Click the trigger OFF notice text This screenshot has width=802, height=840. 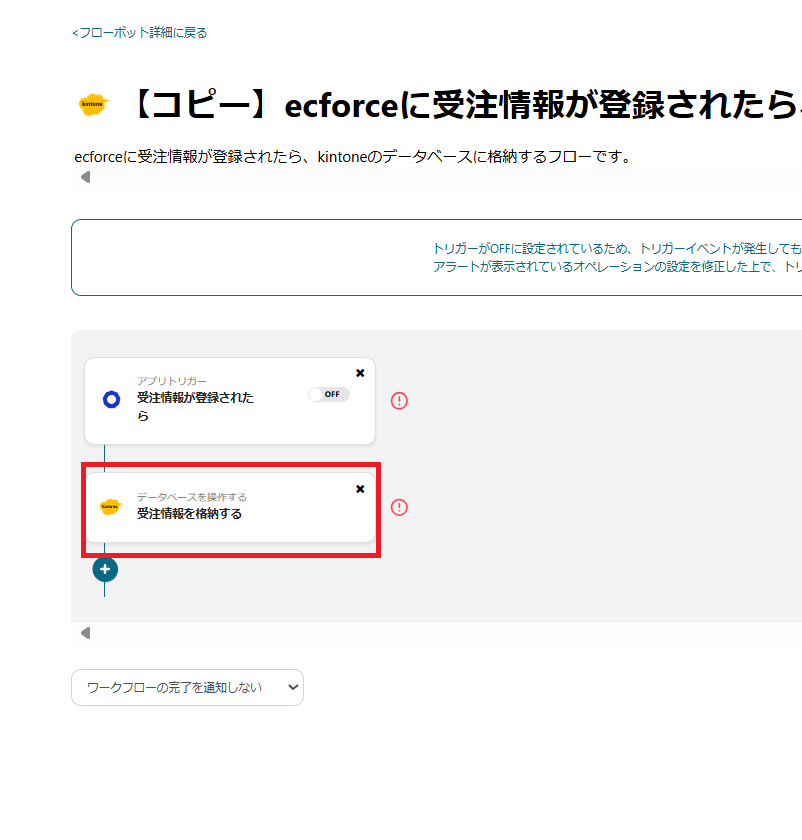point(617,257)
